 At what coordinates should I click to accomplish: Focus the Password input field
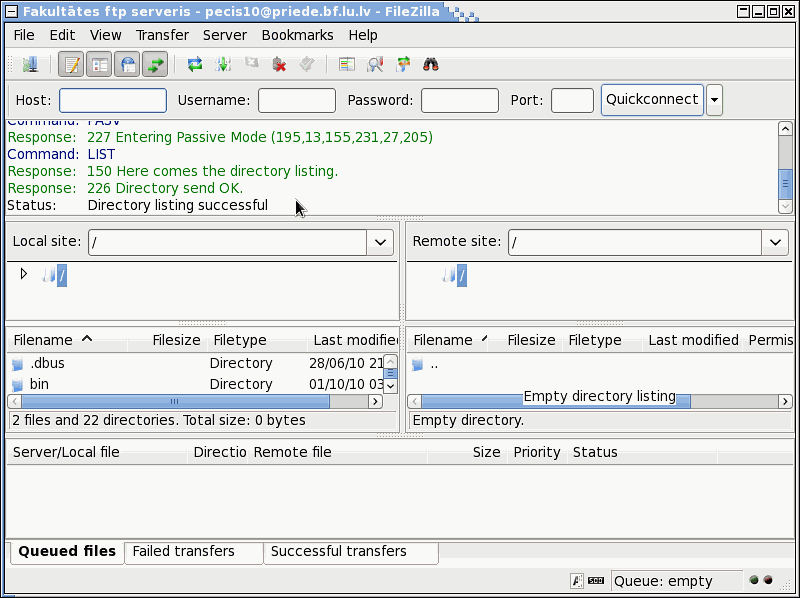(x=460, y=100)
